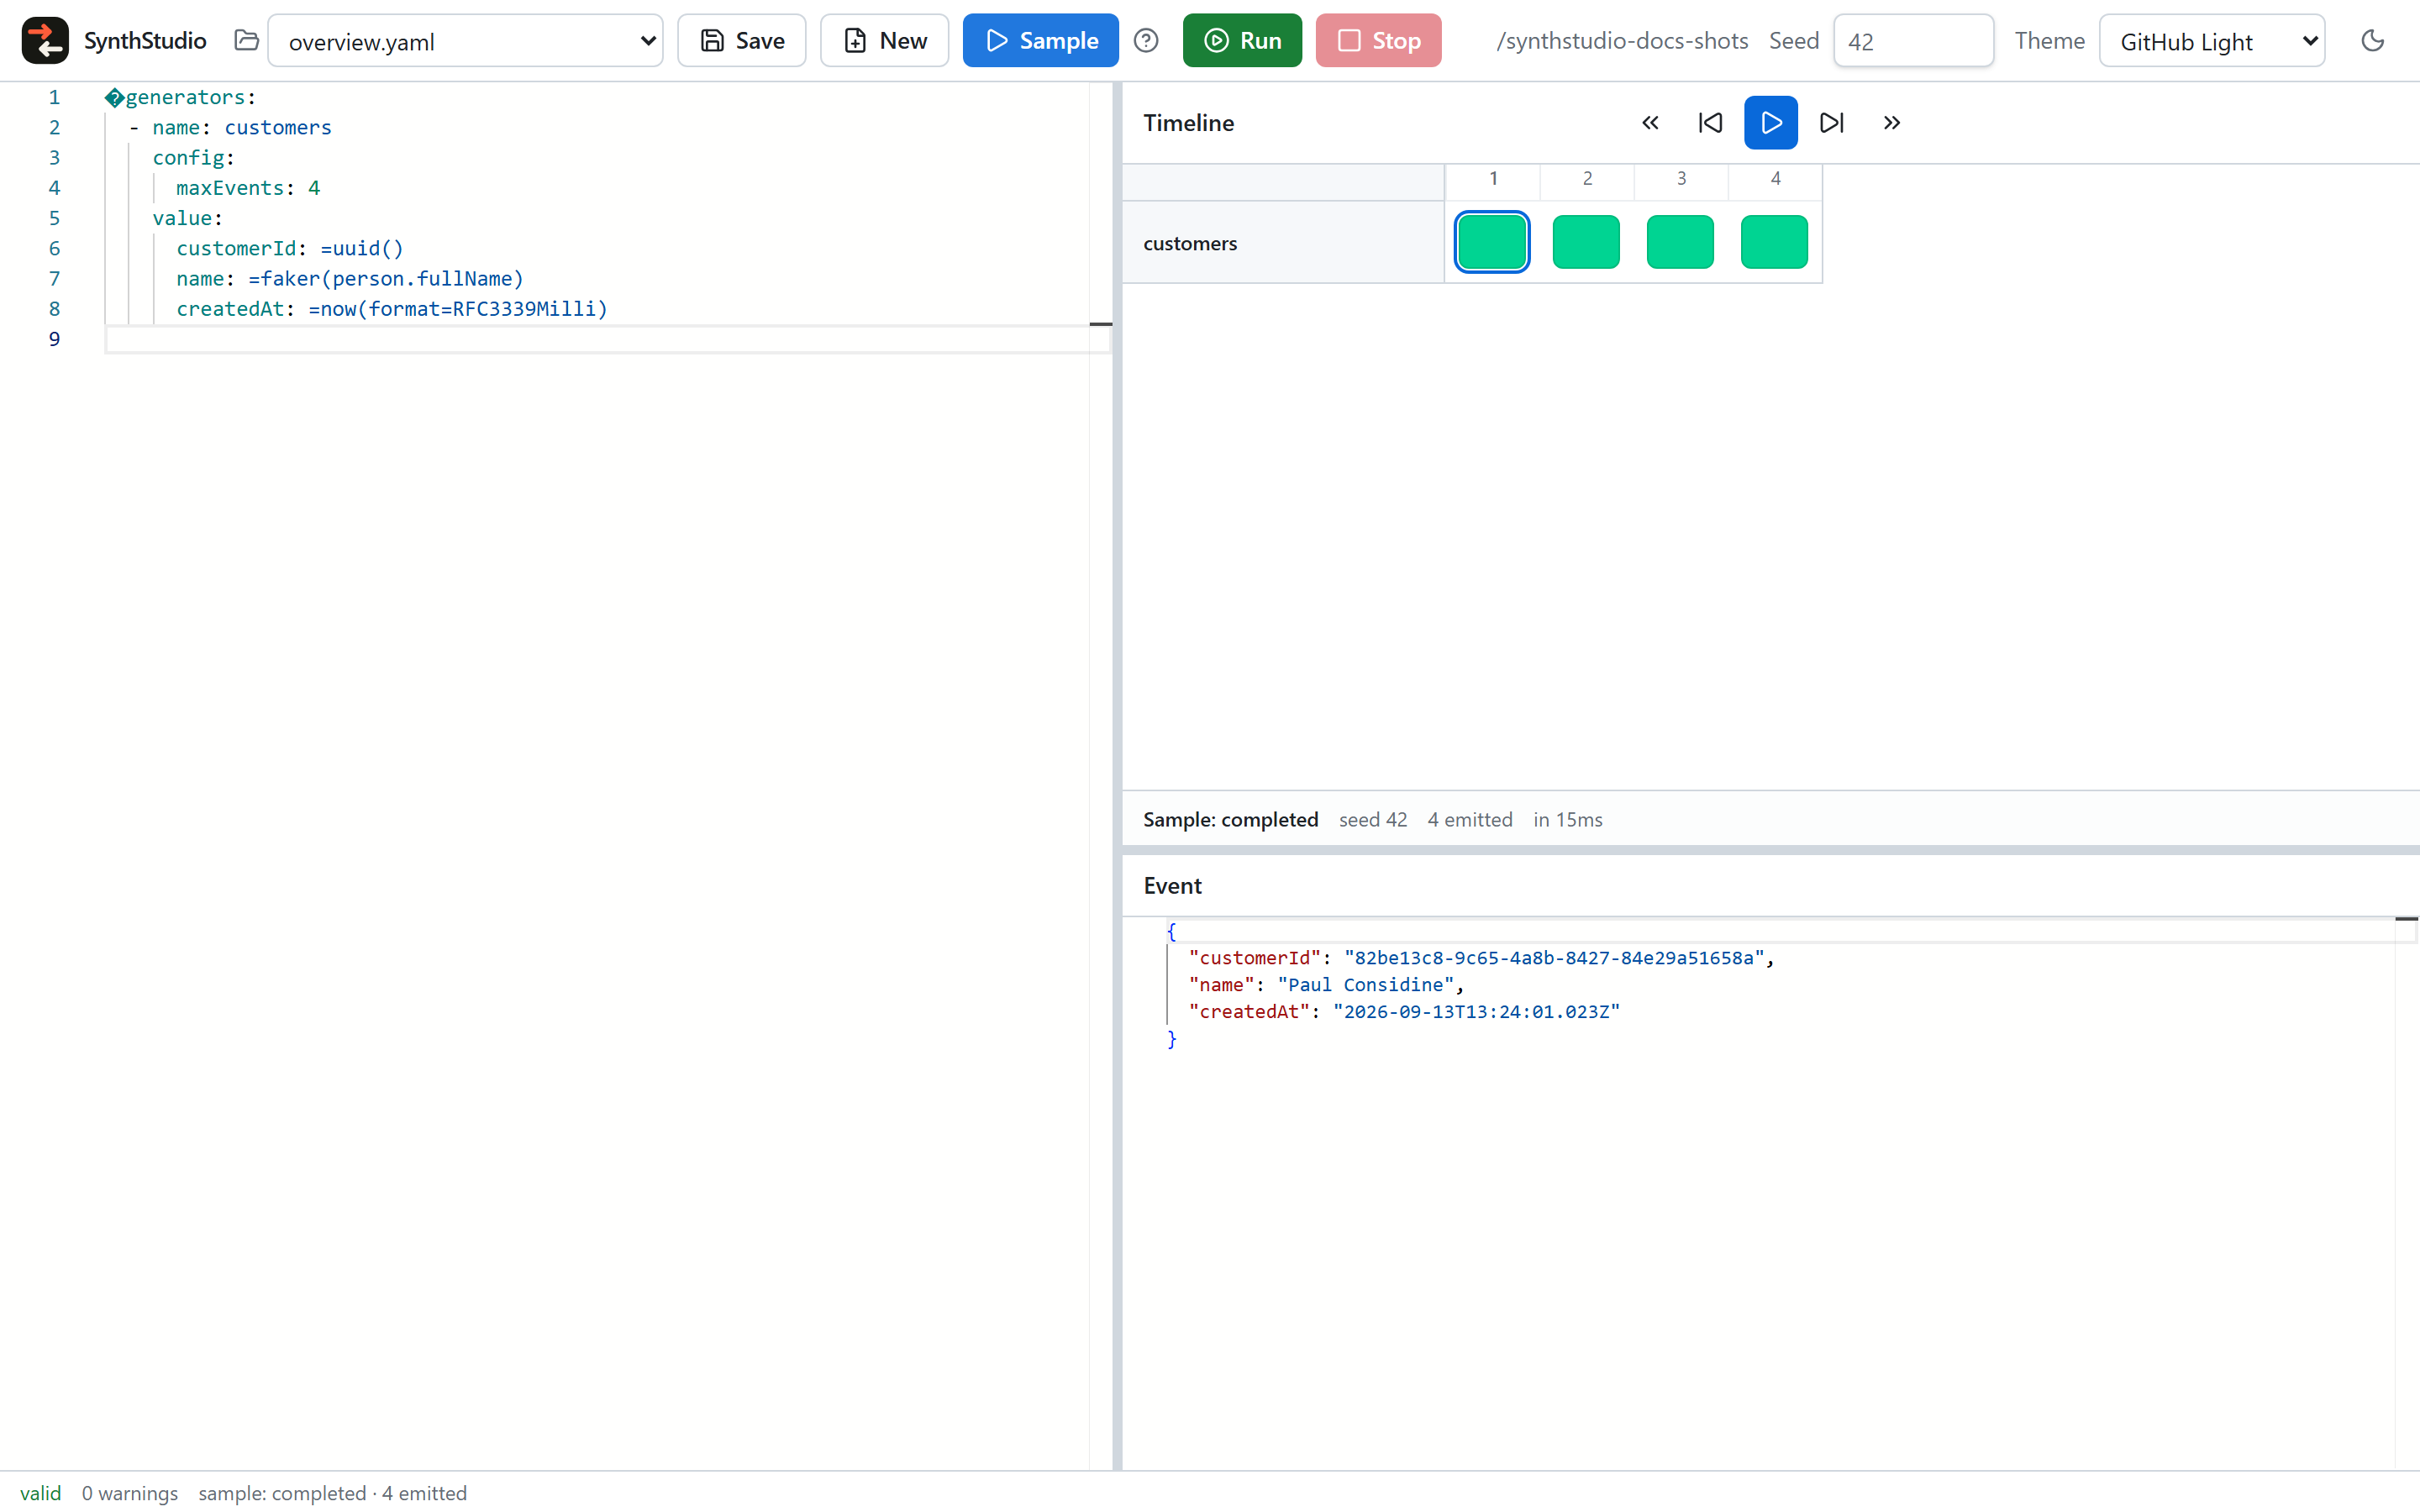Viewport: 2420px width, 1512px height.
Task: Click the '4 emitted' timeline status
Action: point(1470,819)
